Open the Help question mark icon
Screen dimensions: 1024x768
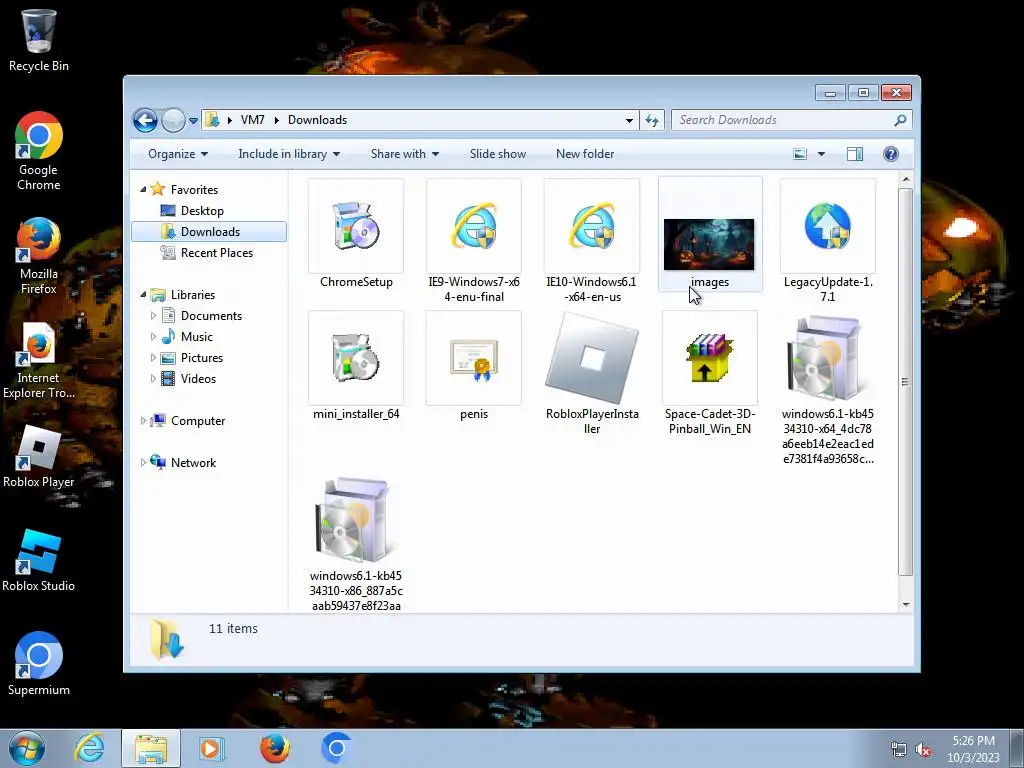coord(891,154)
